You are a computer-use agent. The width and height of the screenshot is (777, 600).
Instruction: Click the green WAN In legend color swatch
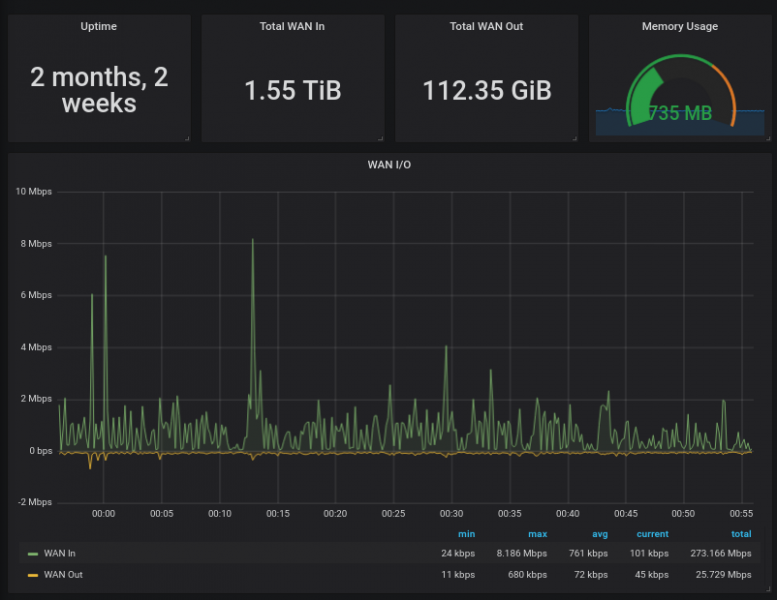pyautogui.click(x=33, y=553)
